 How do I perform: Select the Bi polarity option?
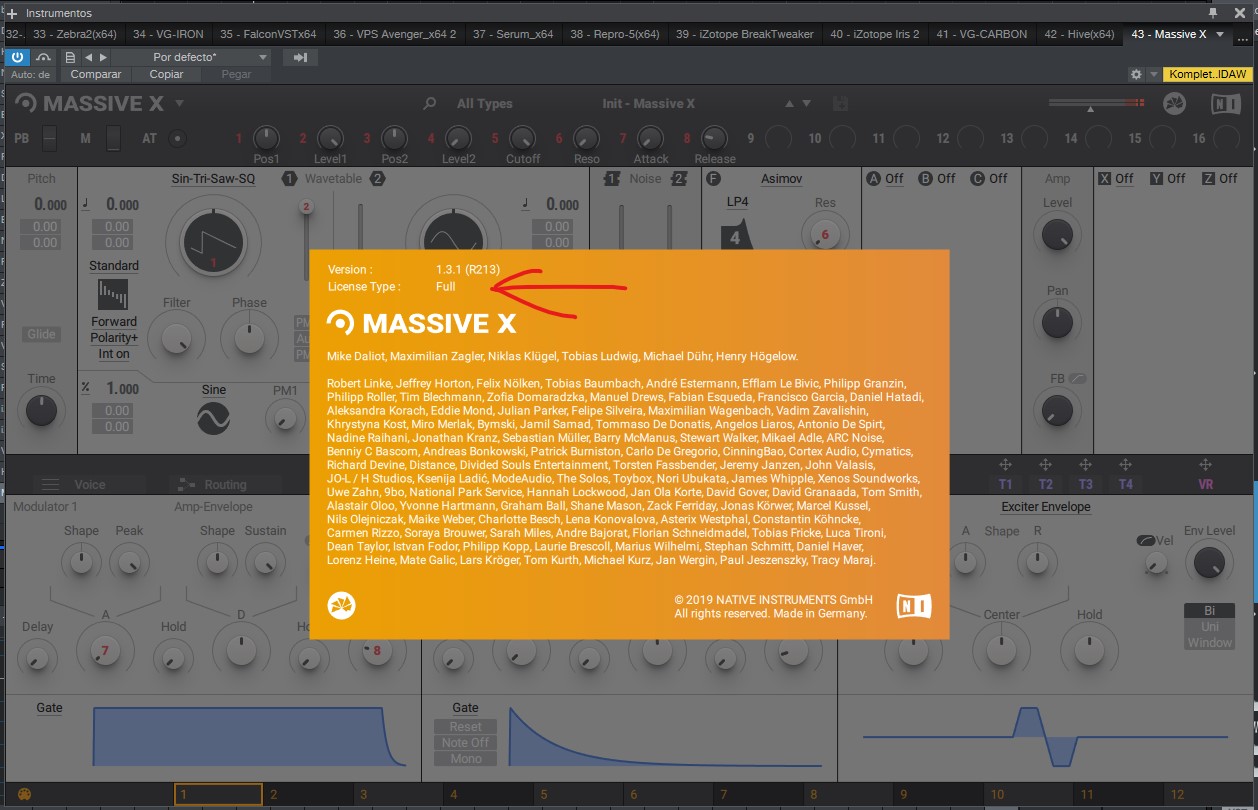coord(1209,610)
